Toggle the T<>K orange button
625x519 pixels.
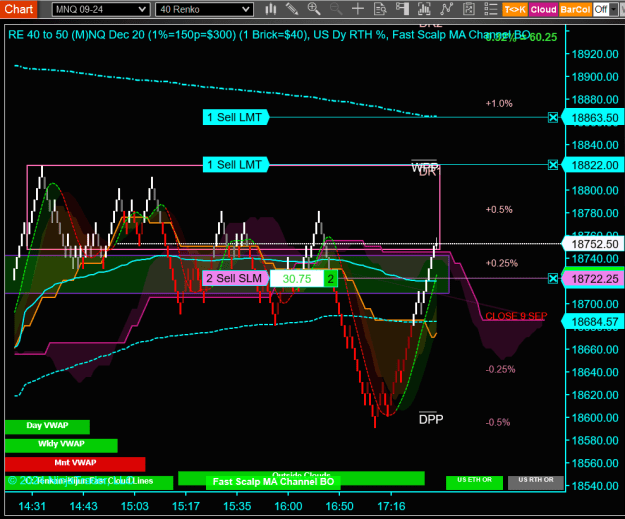point(515,9)
